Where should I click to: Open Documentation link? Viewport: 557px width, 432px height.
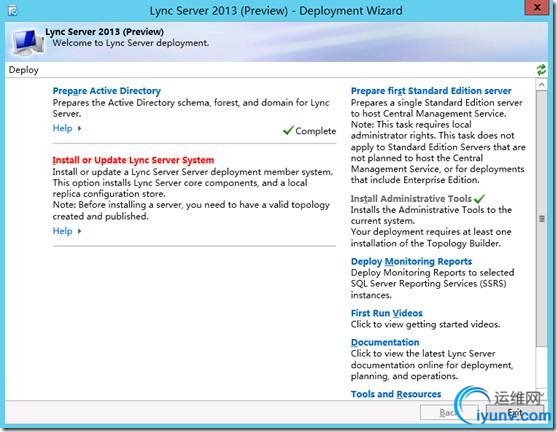(385, 342)
